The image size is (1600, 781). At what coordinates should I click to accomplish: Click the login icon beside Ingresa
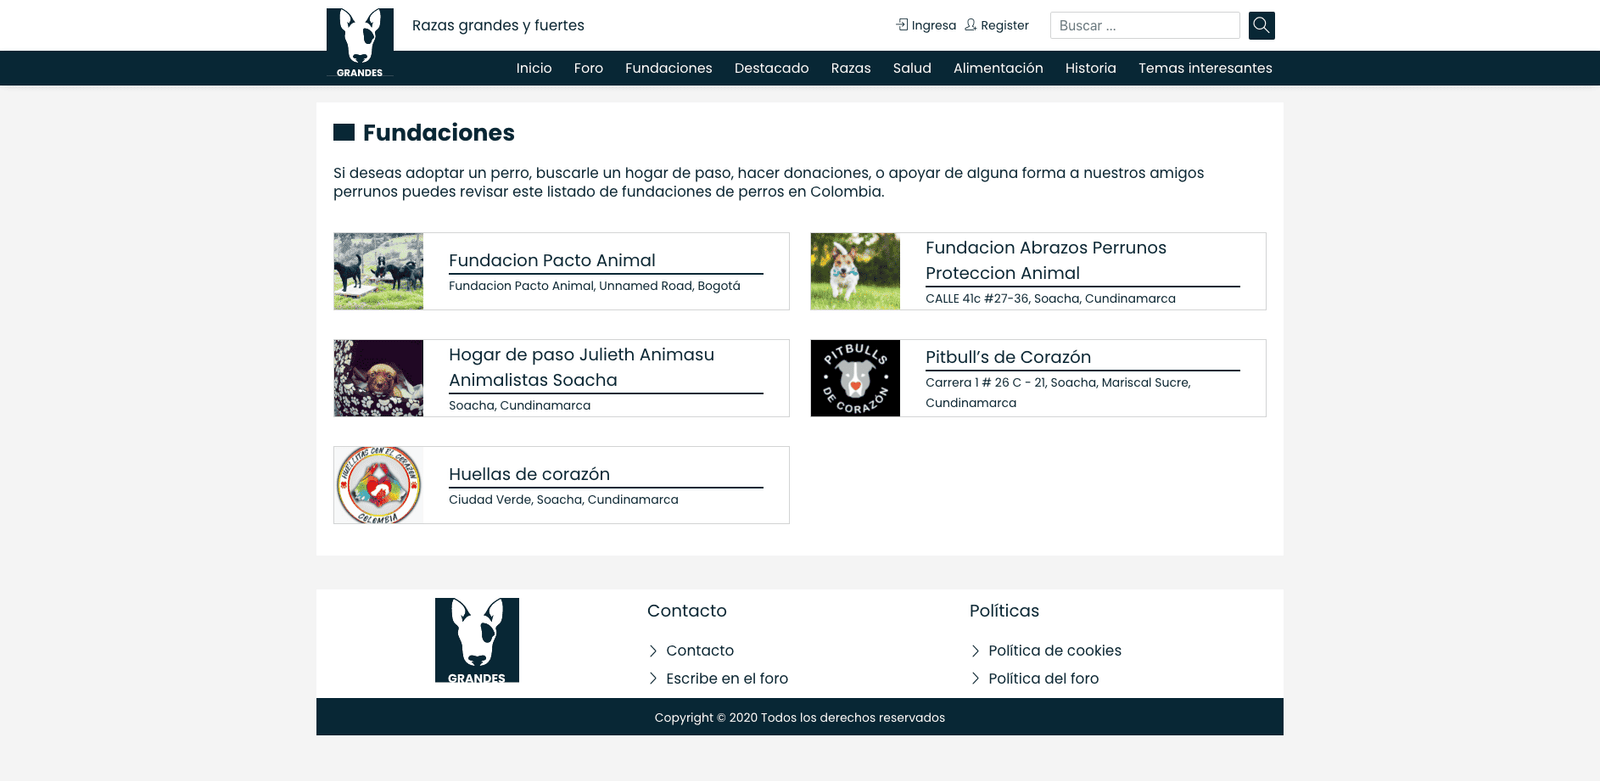pos(903,24)
